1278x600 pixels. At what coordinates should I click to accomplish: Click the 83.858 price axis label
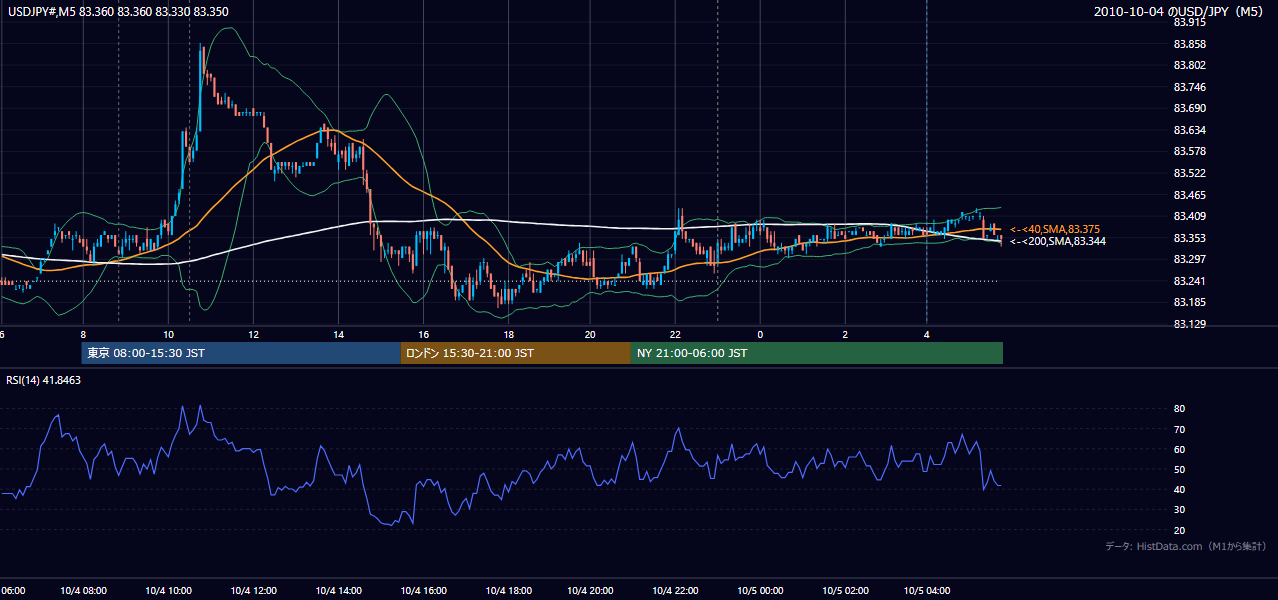(1189, 44)
